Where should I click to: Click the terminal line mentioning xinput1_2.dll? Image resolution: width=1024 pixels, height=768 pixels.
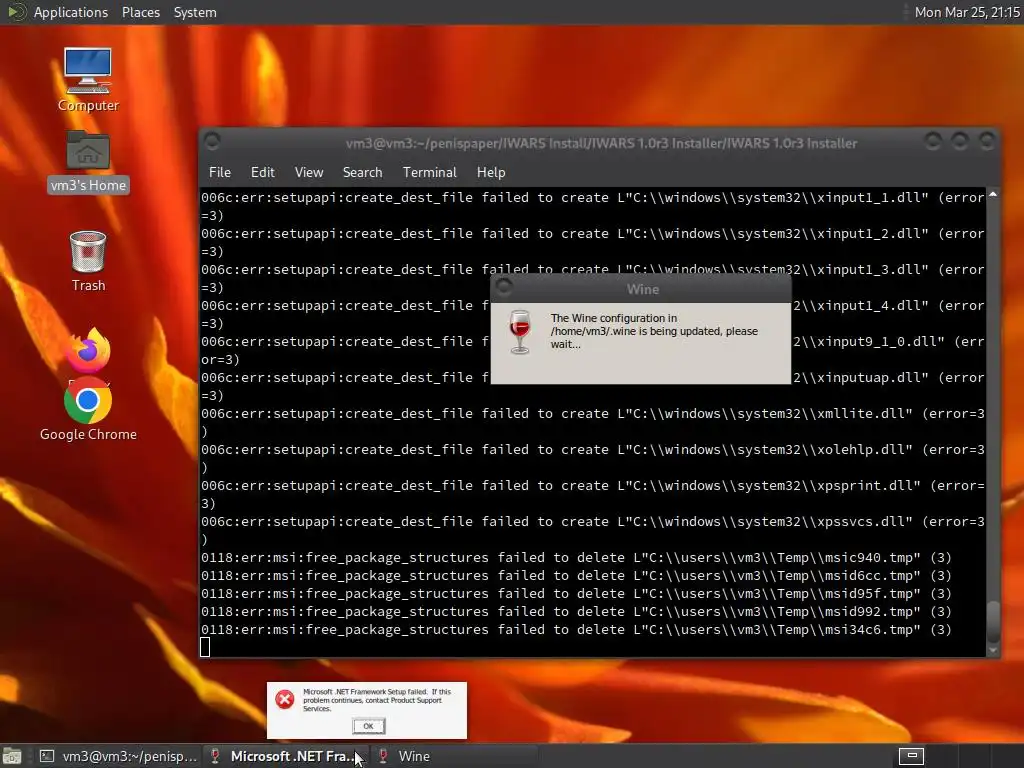(x=592, y=242)
